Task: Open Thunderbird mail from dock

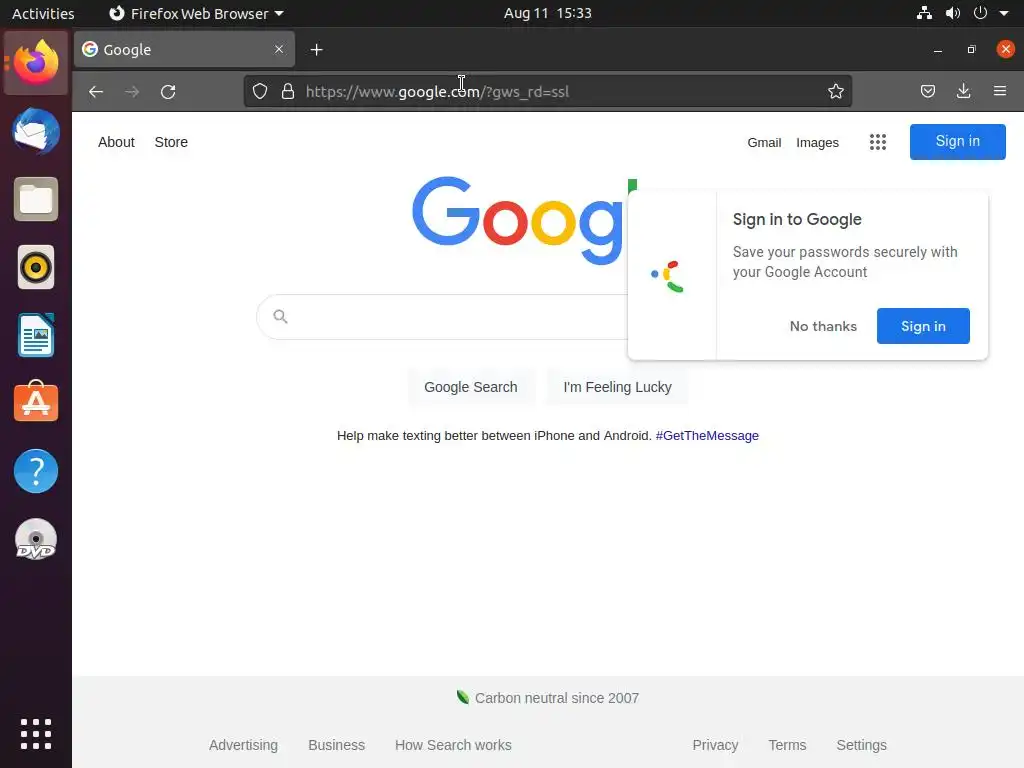Action: [36, 131]
